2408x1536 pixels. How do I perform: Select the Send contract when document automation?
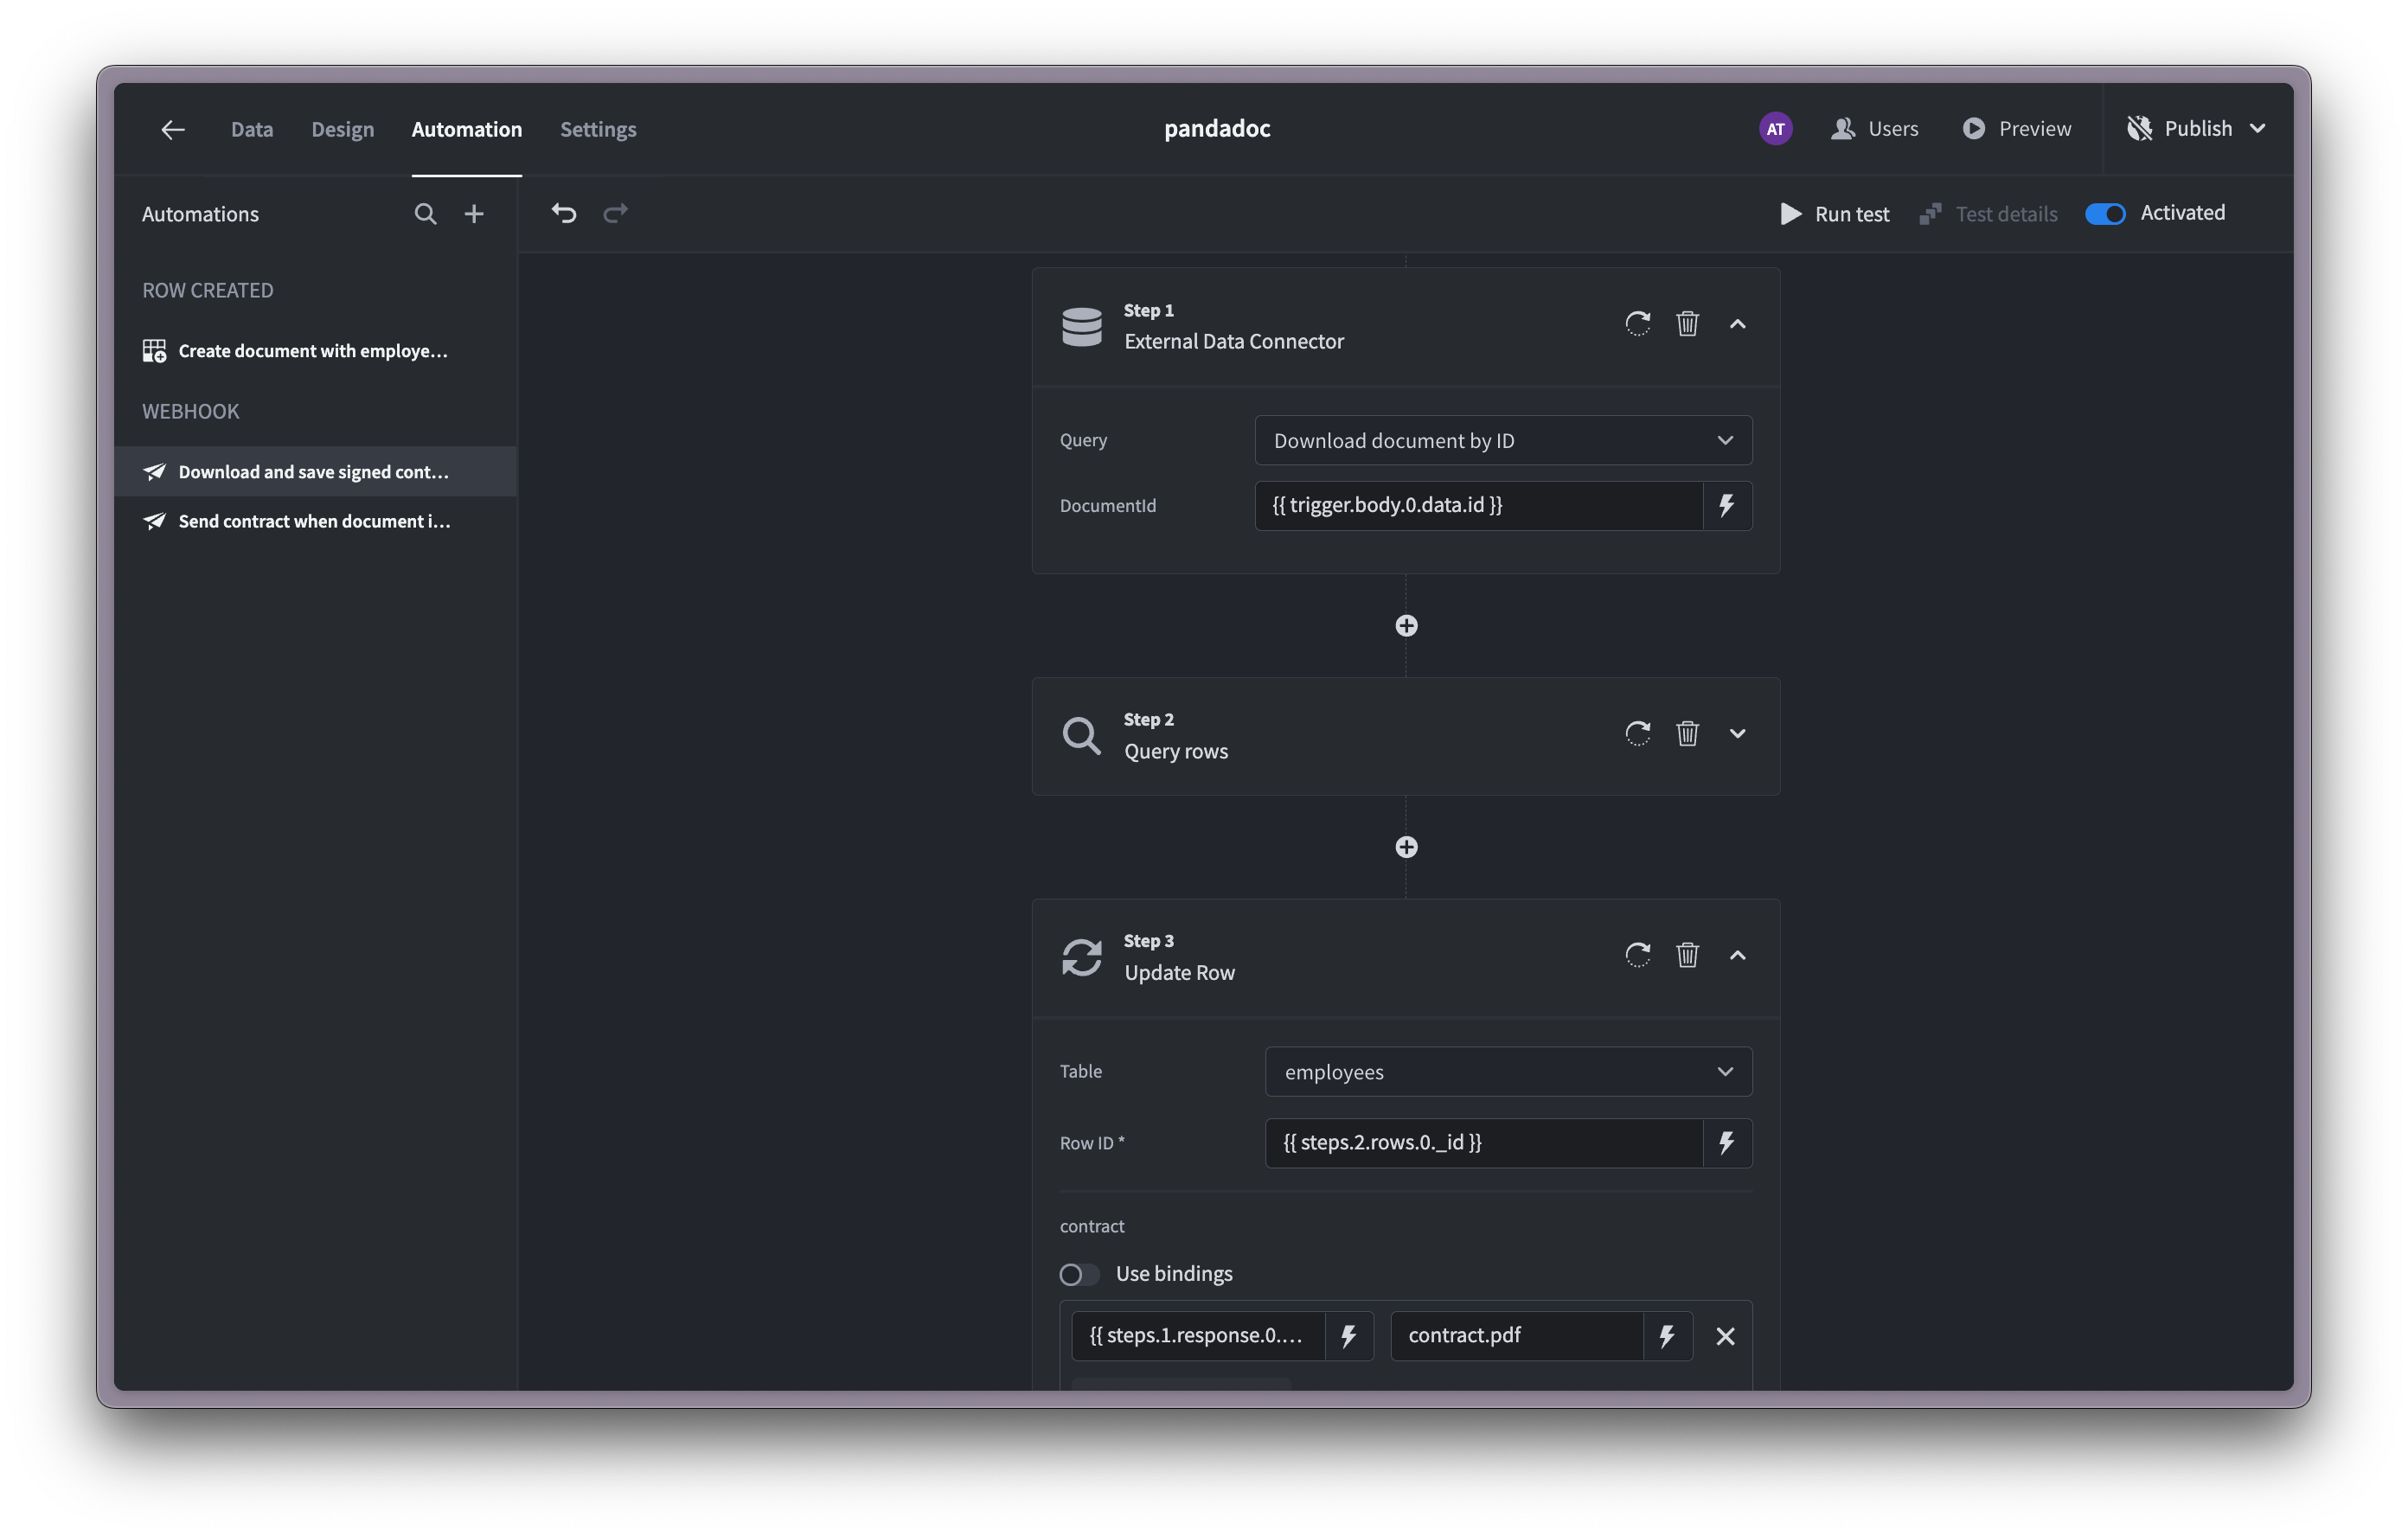(313, 520)
